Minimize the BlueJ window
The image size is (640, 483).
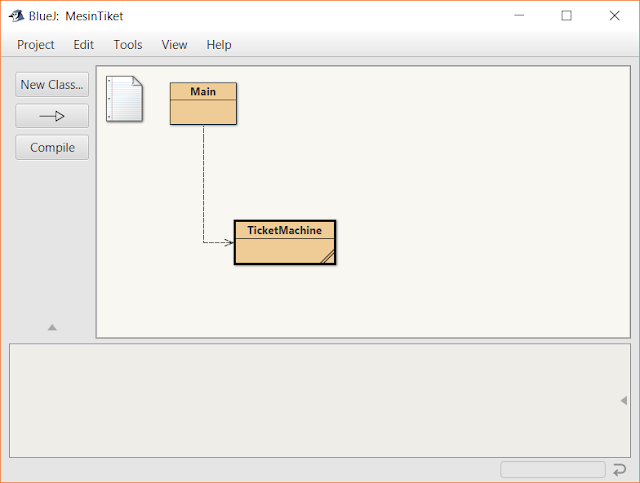pos(519,16)
